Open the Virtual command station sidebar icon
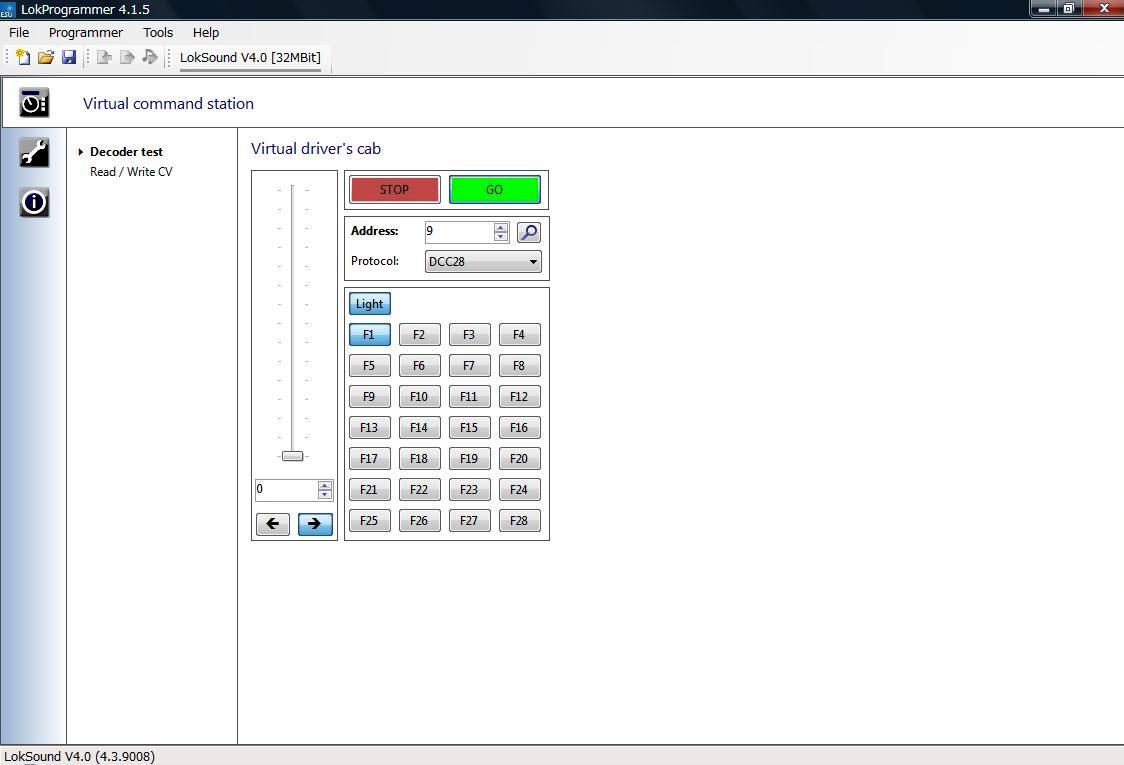Image resolution: width=1124 pixels, height=765 pixels. (34, 103)
